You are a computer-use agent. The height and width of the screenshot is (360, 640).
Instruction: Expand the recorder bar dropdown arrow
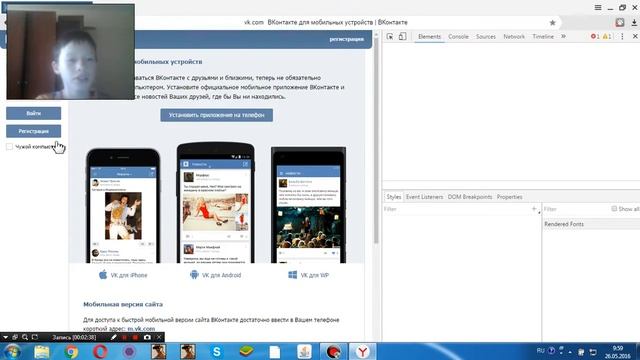click(5, 337)
